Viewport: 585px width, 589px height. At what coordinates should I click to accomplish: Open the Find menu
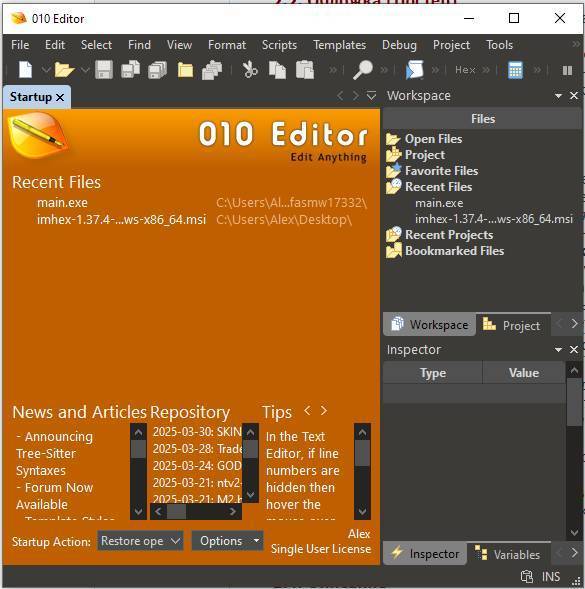click(x=139, y=45)
